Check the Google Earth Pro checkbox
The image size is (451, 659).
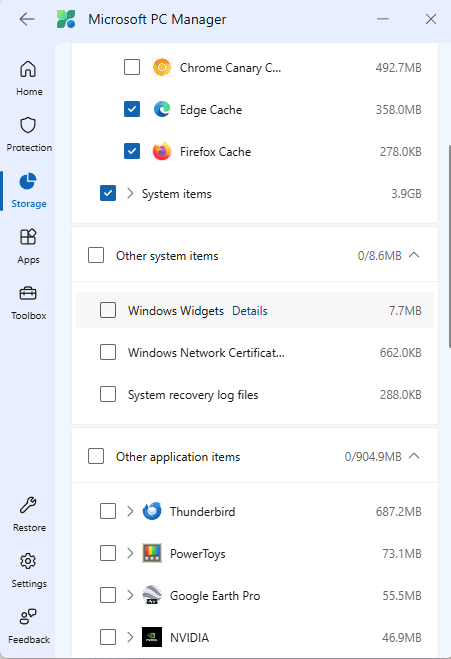pyautogui.click(x=108, y=595)
